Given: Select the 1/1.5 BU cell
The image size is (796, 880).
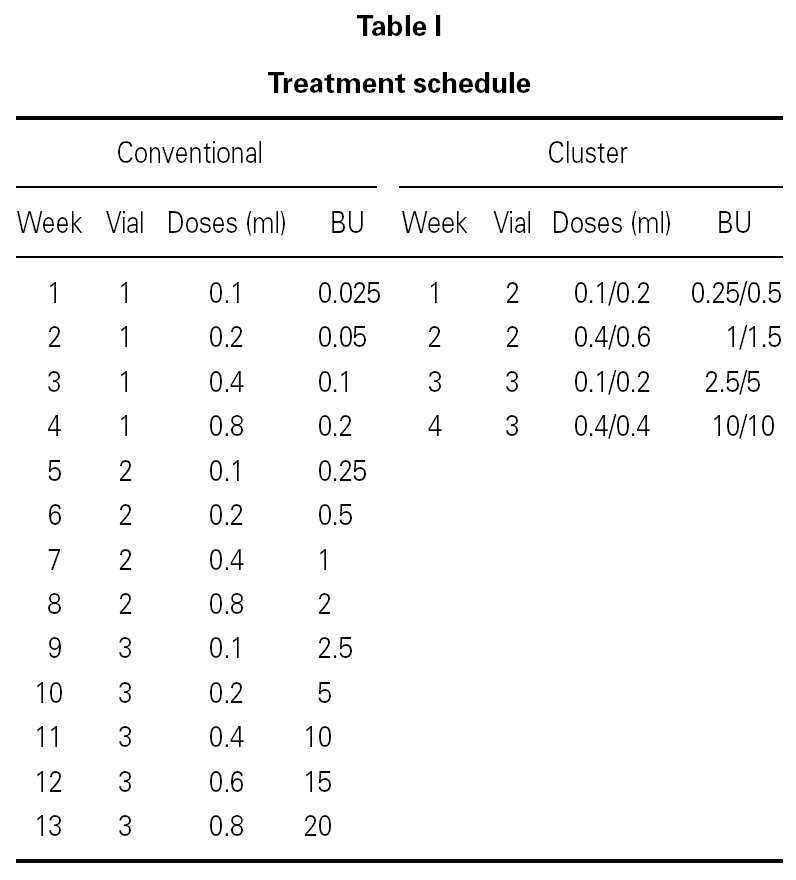Looking at the screenshot, I should point(754,338).
